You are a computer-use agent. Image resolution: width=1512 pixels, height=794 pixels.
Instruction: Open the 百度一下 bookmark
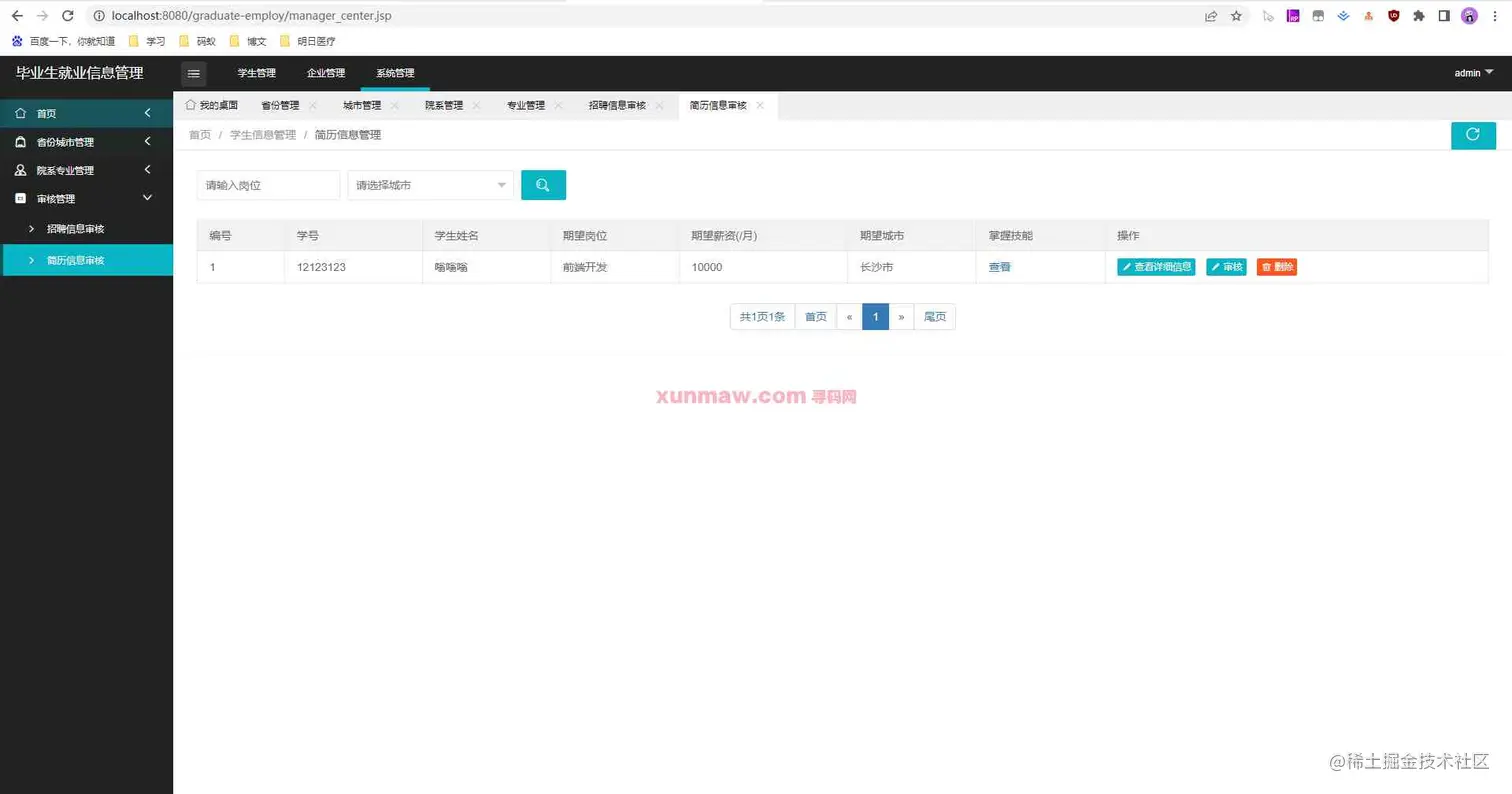[63, 42]
